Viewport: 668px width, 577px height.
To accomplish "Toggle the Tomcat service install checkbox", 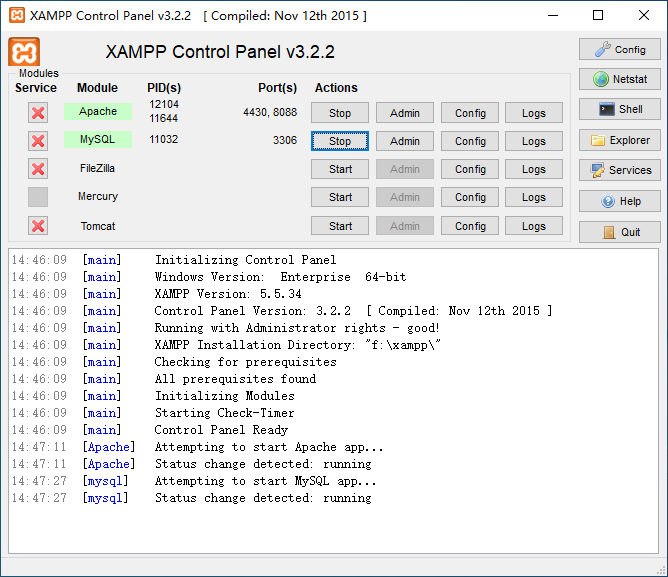I will point(38,226).
